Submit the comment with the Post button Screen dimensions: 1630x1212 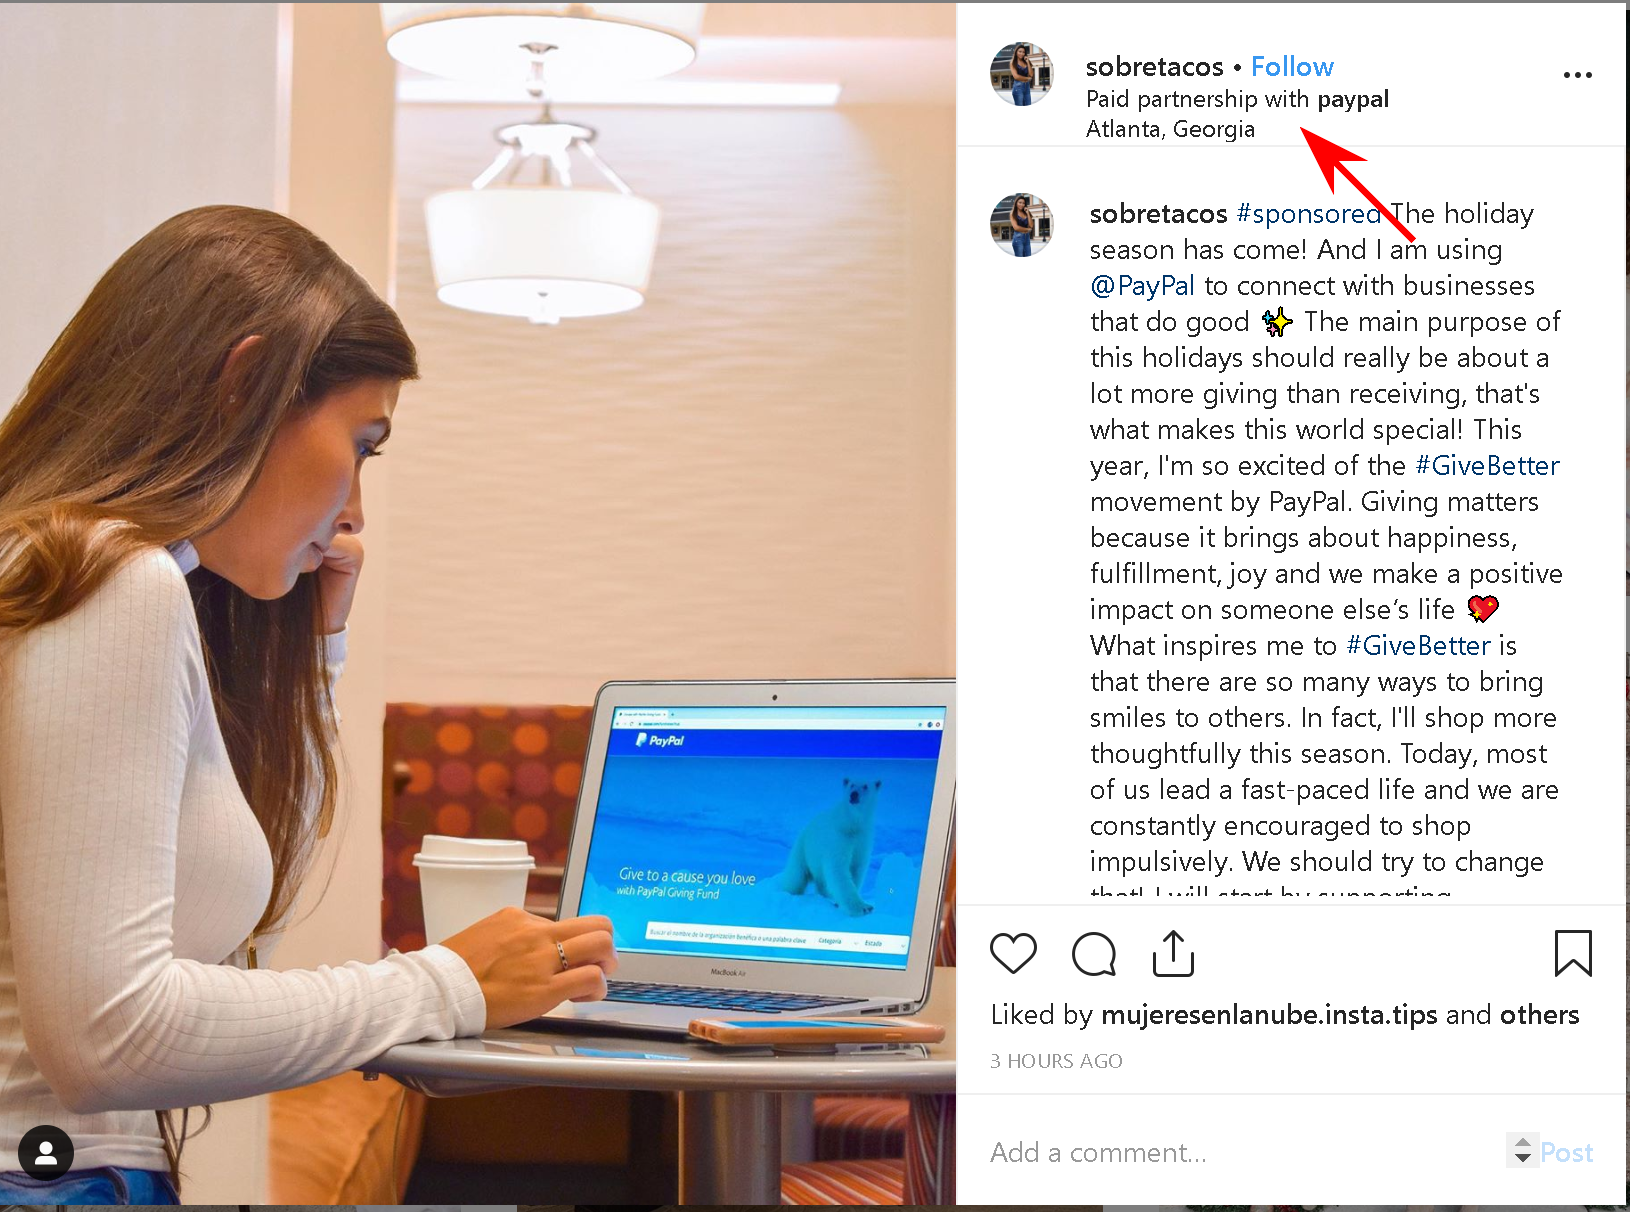(x=1566, y=1153)
